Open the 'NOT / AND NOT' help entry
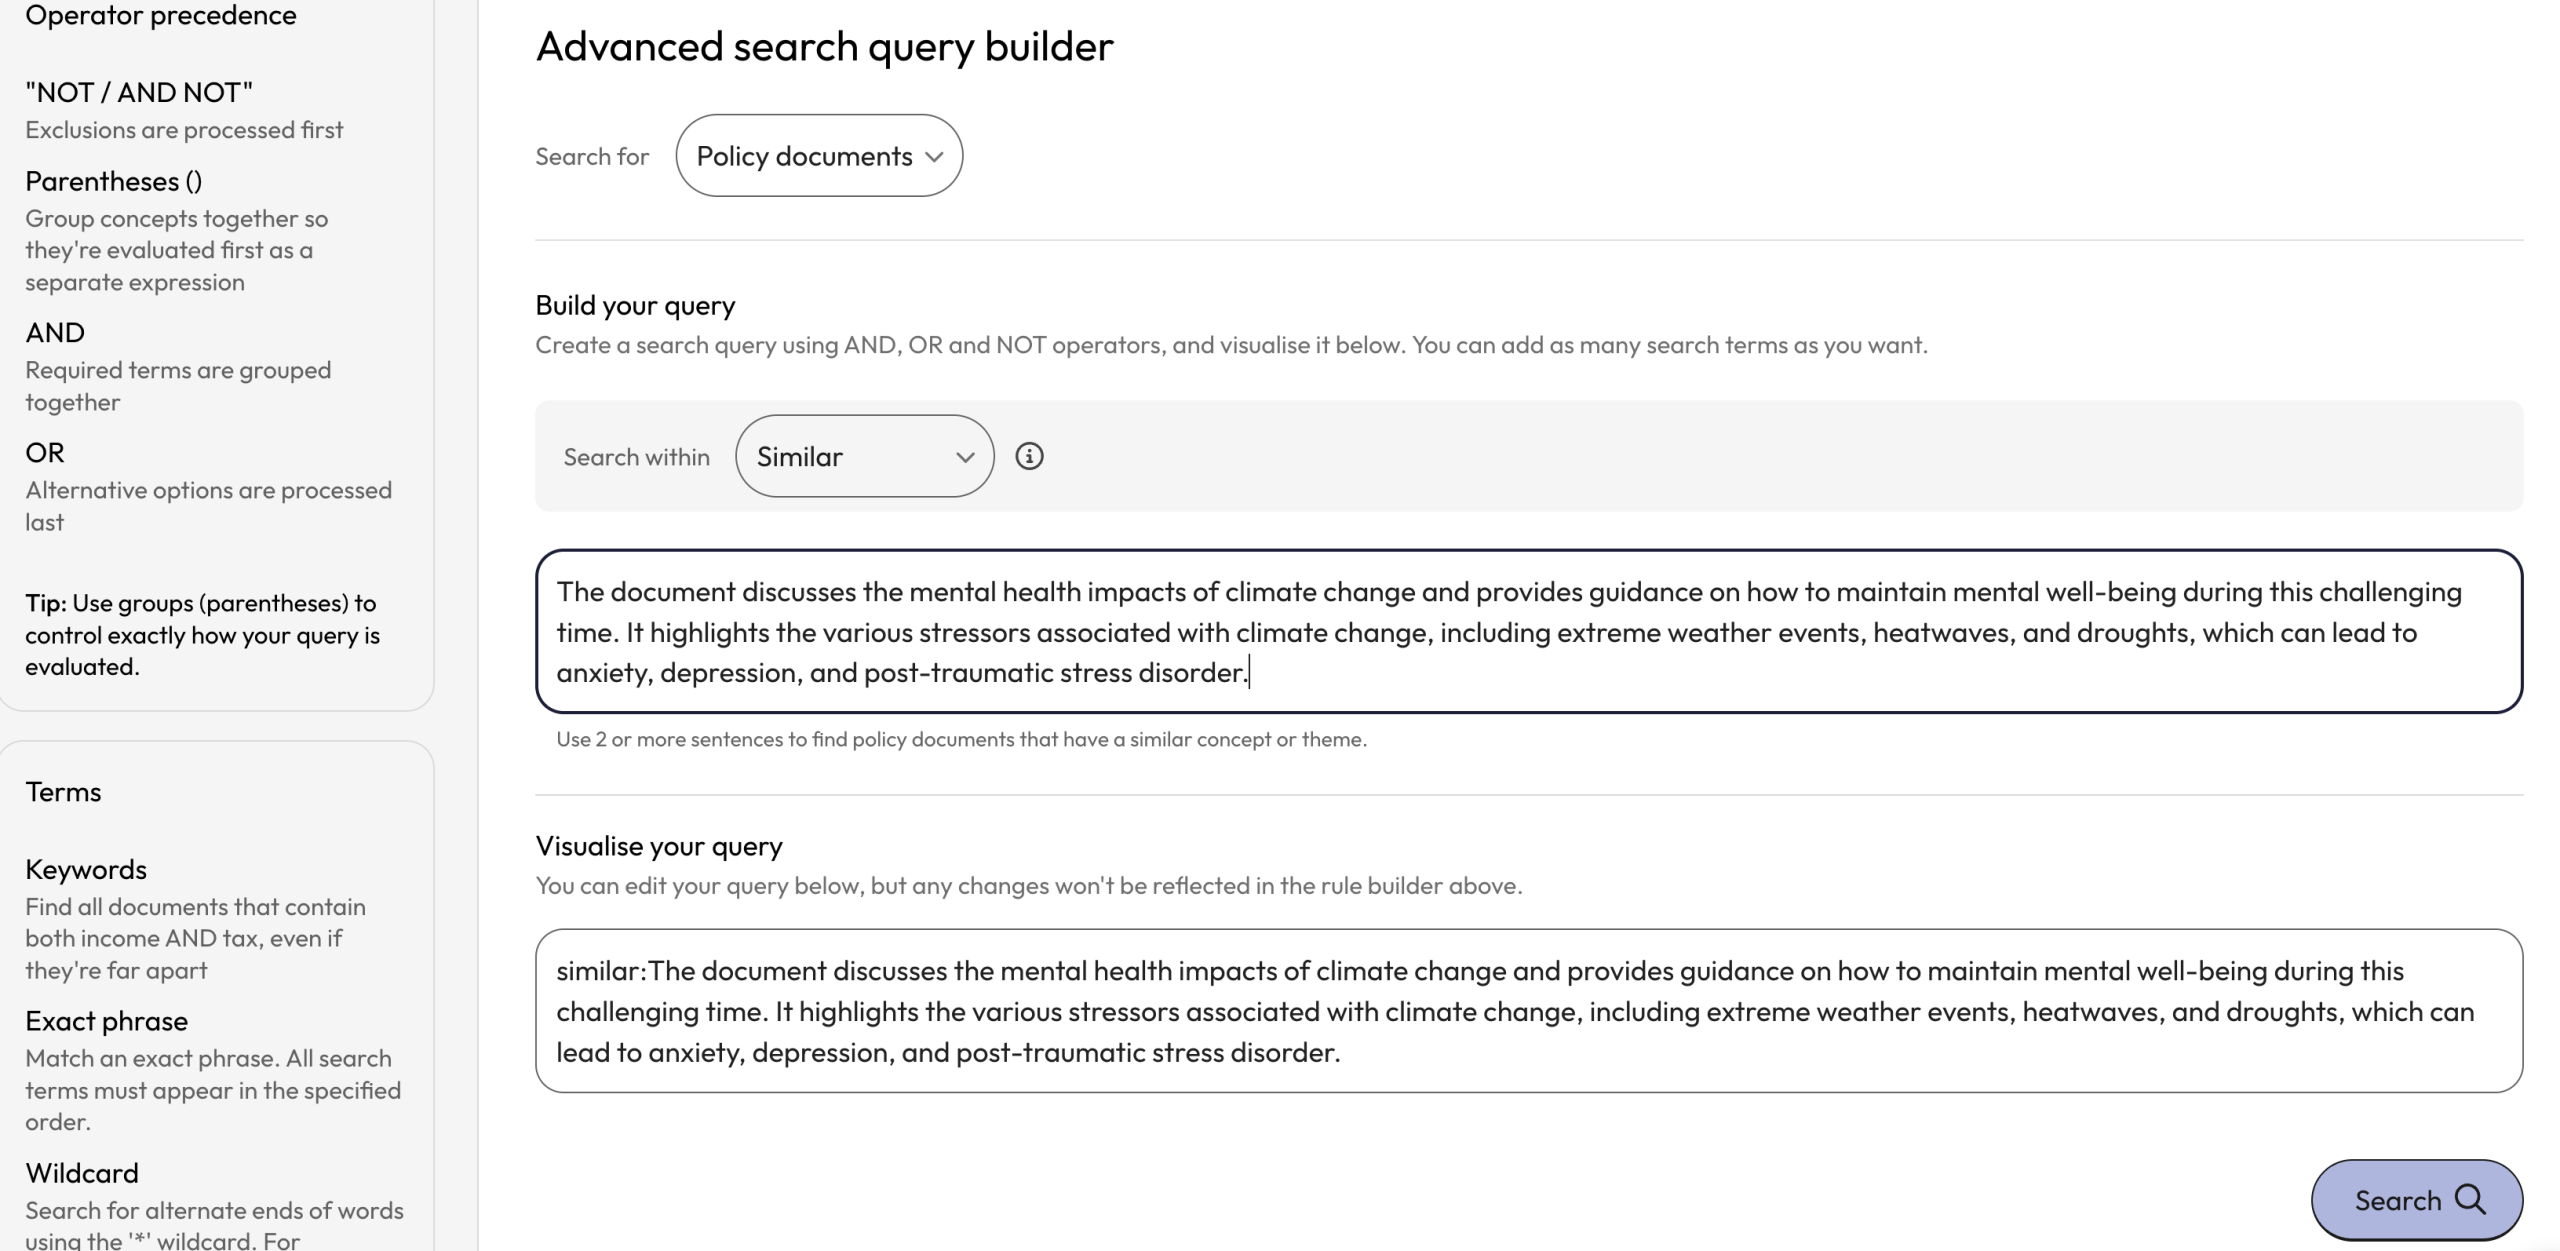The width and height of the screenshot is (2560, 1251). pos(139,91)
